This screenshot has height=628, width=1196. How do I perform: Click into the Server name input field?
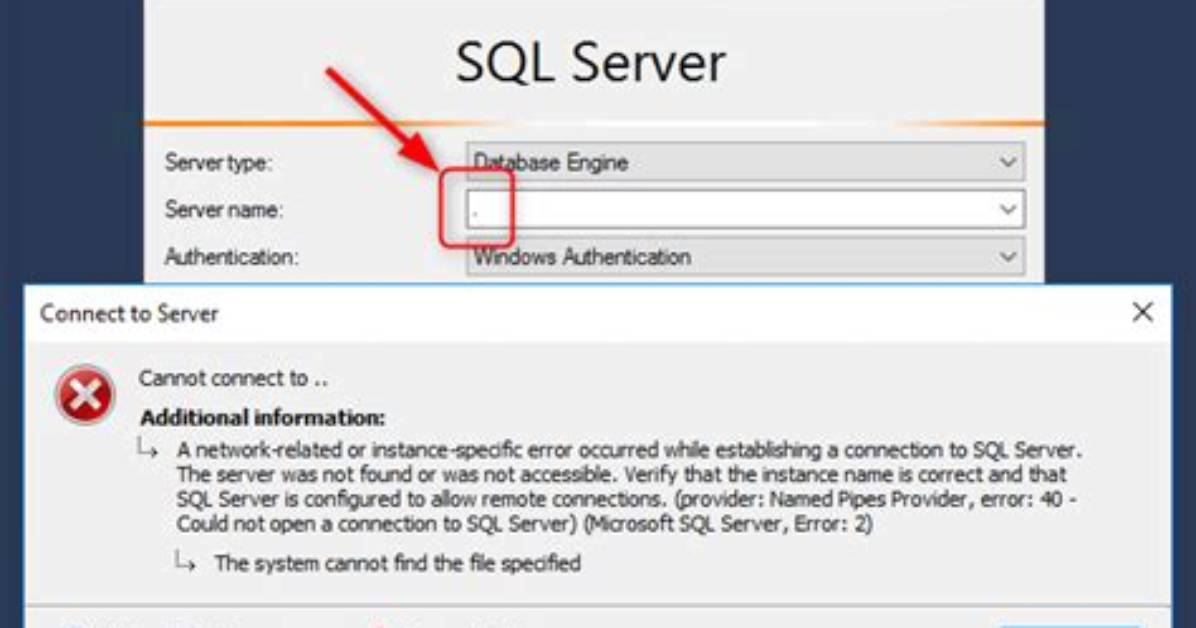[745, 209]
